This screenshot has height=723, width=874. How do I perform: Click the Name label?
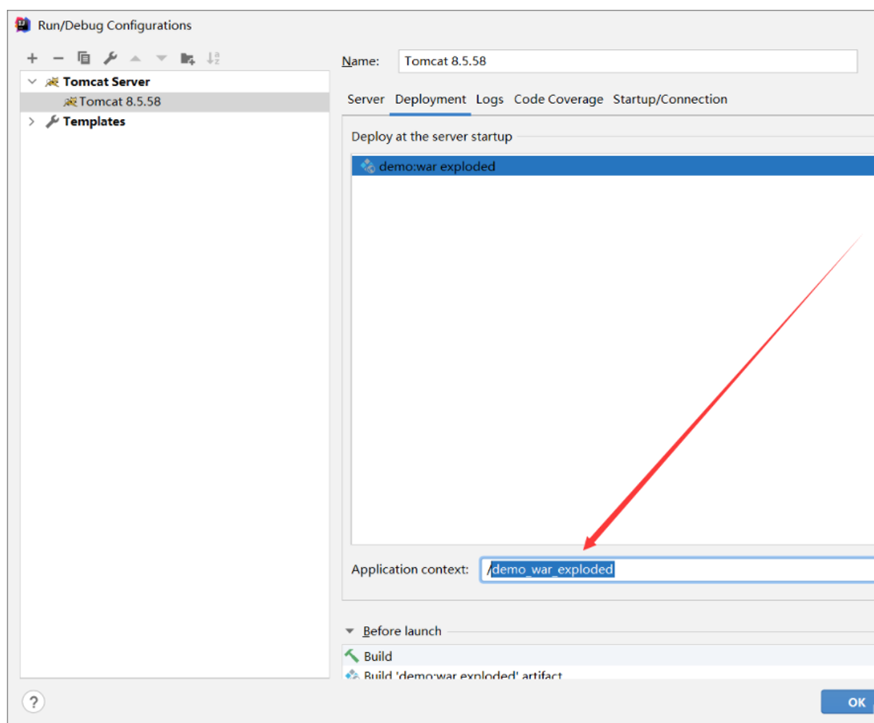pos(360,61)
